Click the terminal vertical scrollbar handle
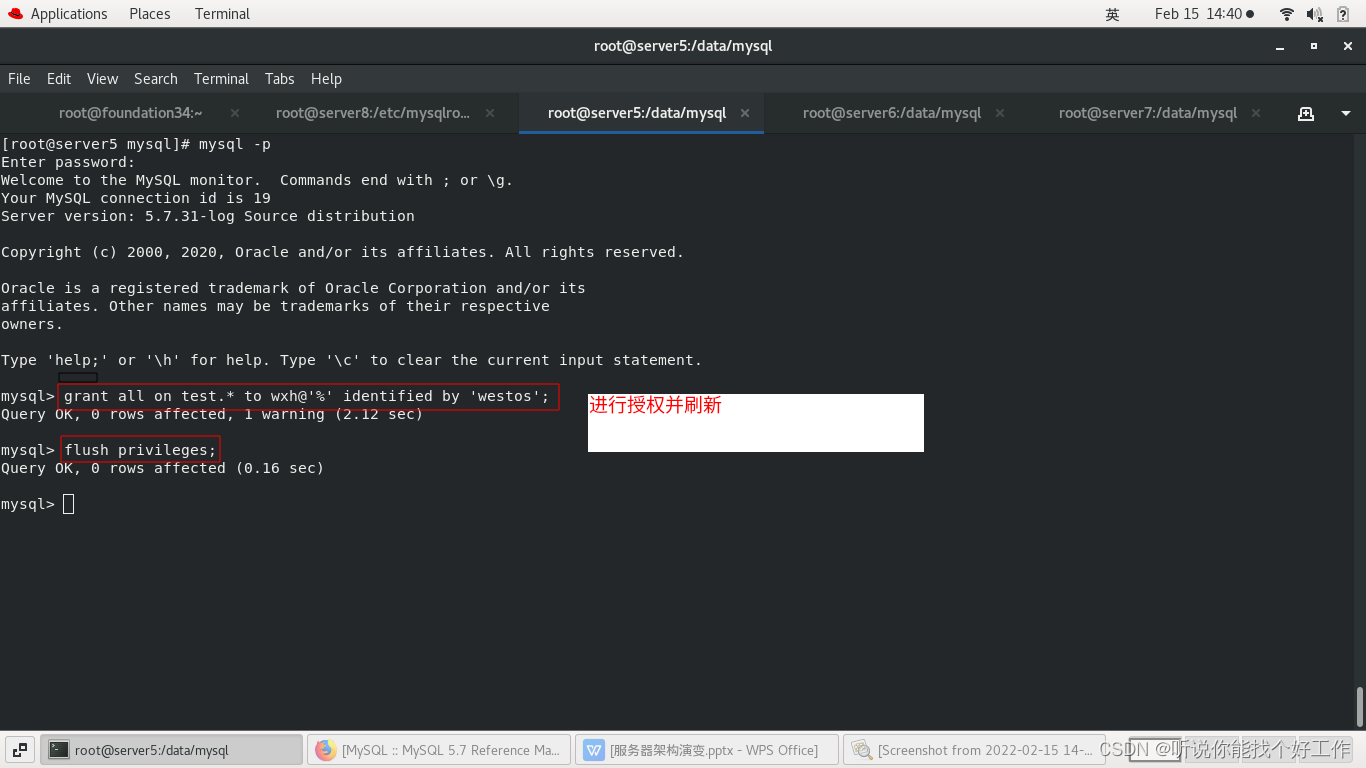The width and height of the screenshot is (1366, 768). pos(1360,706)
